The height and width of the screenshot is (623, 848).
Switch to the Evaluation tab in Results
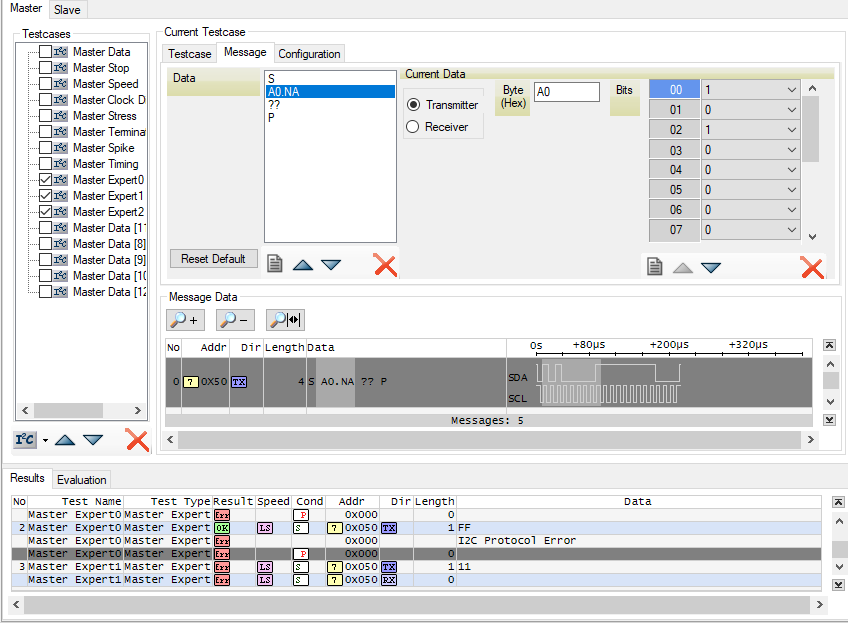tap(82, 479)
